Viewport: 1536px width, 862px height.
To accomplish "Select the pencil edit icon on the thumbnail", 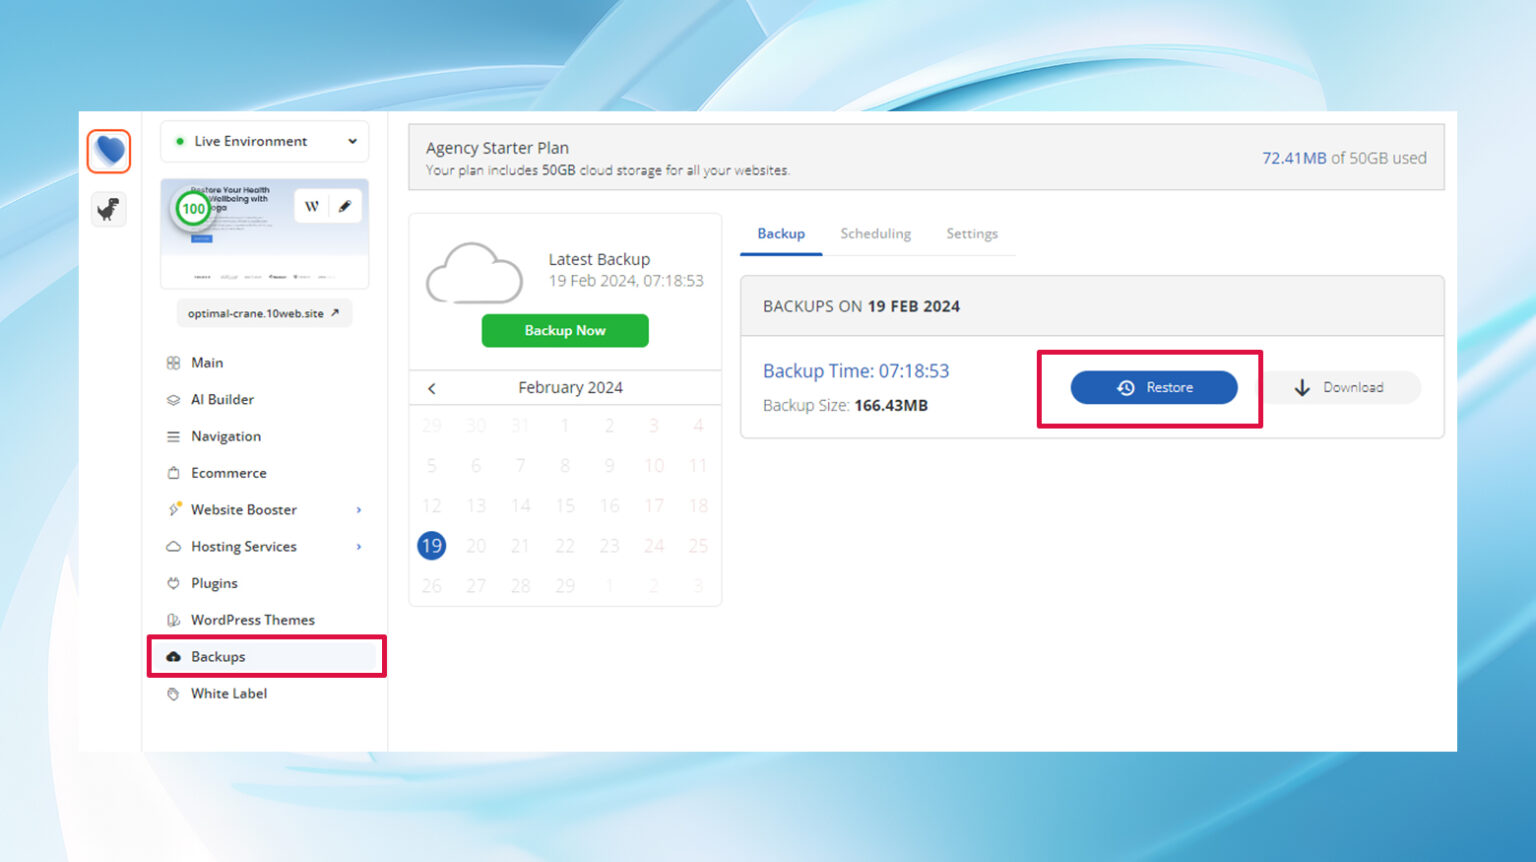I will [x=344, y=205].
